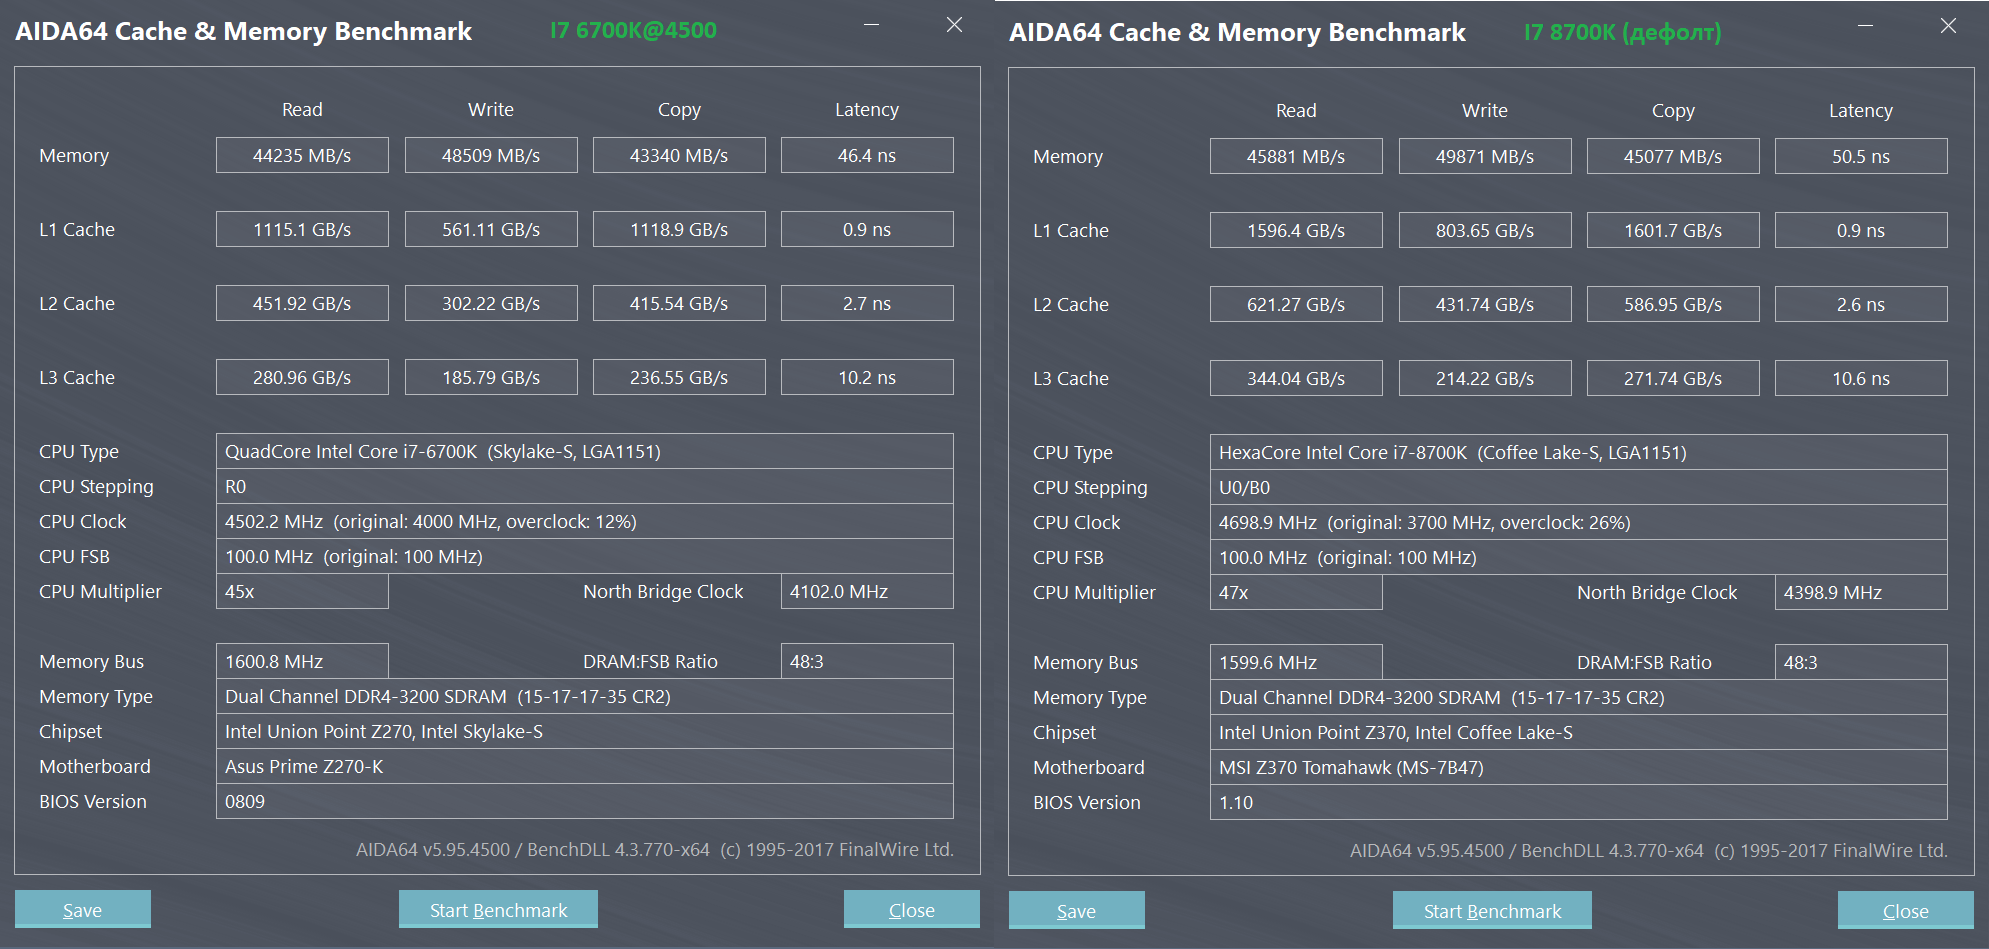This screenshot has height=949, width=1989.
Task: Click the QuadCore Intel Core i7-6700K CPU Type field
Action: pyautogui.click(x=584, y=451)
